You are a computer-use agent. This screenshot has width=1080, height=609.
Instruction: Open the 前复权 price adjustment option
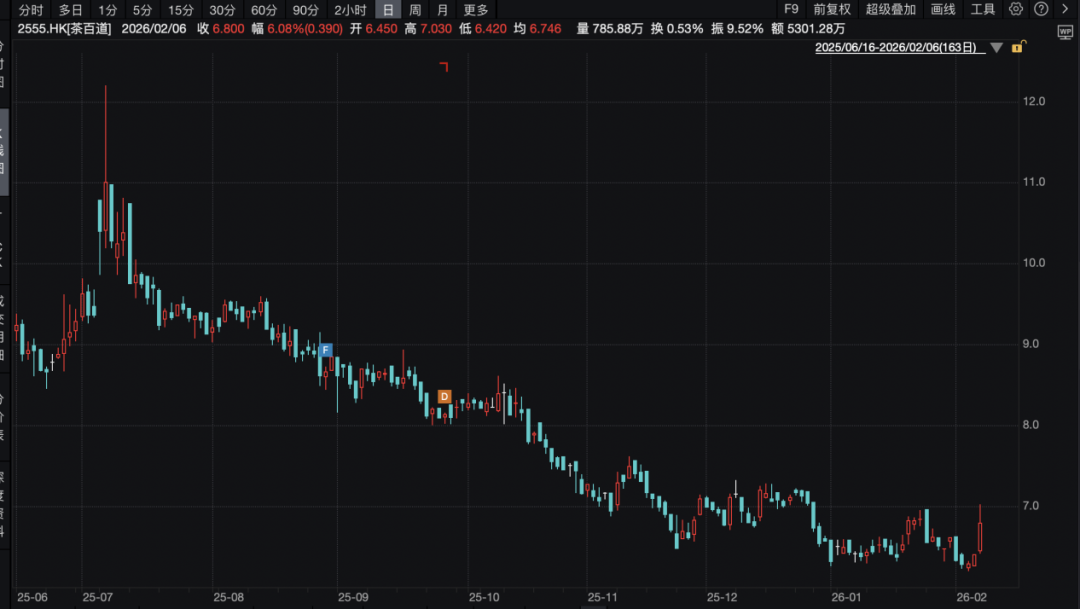832,9
